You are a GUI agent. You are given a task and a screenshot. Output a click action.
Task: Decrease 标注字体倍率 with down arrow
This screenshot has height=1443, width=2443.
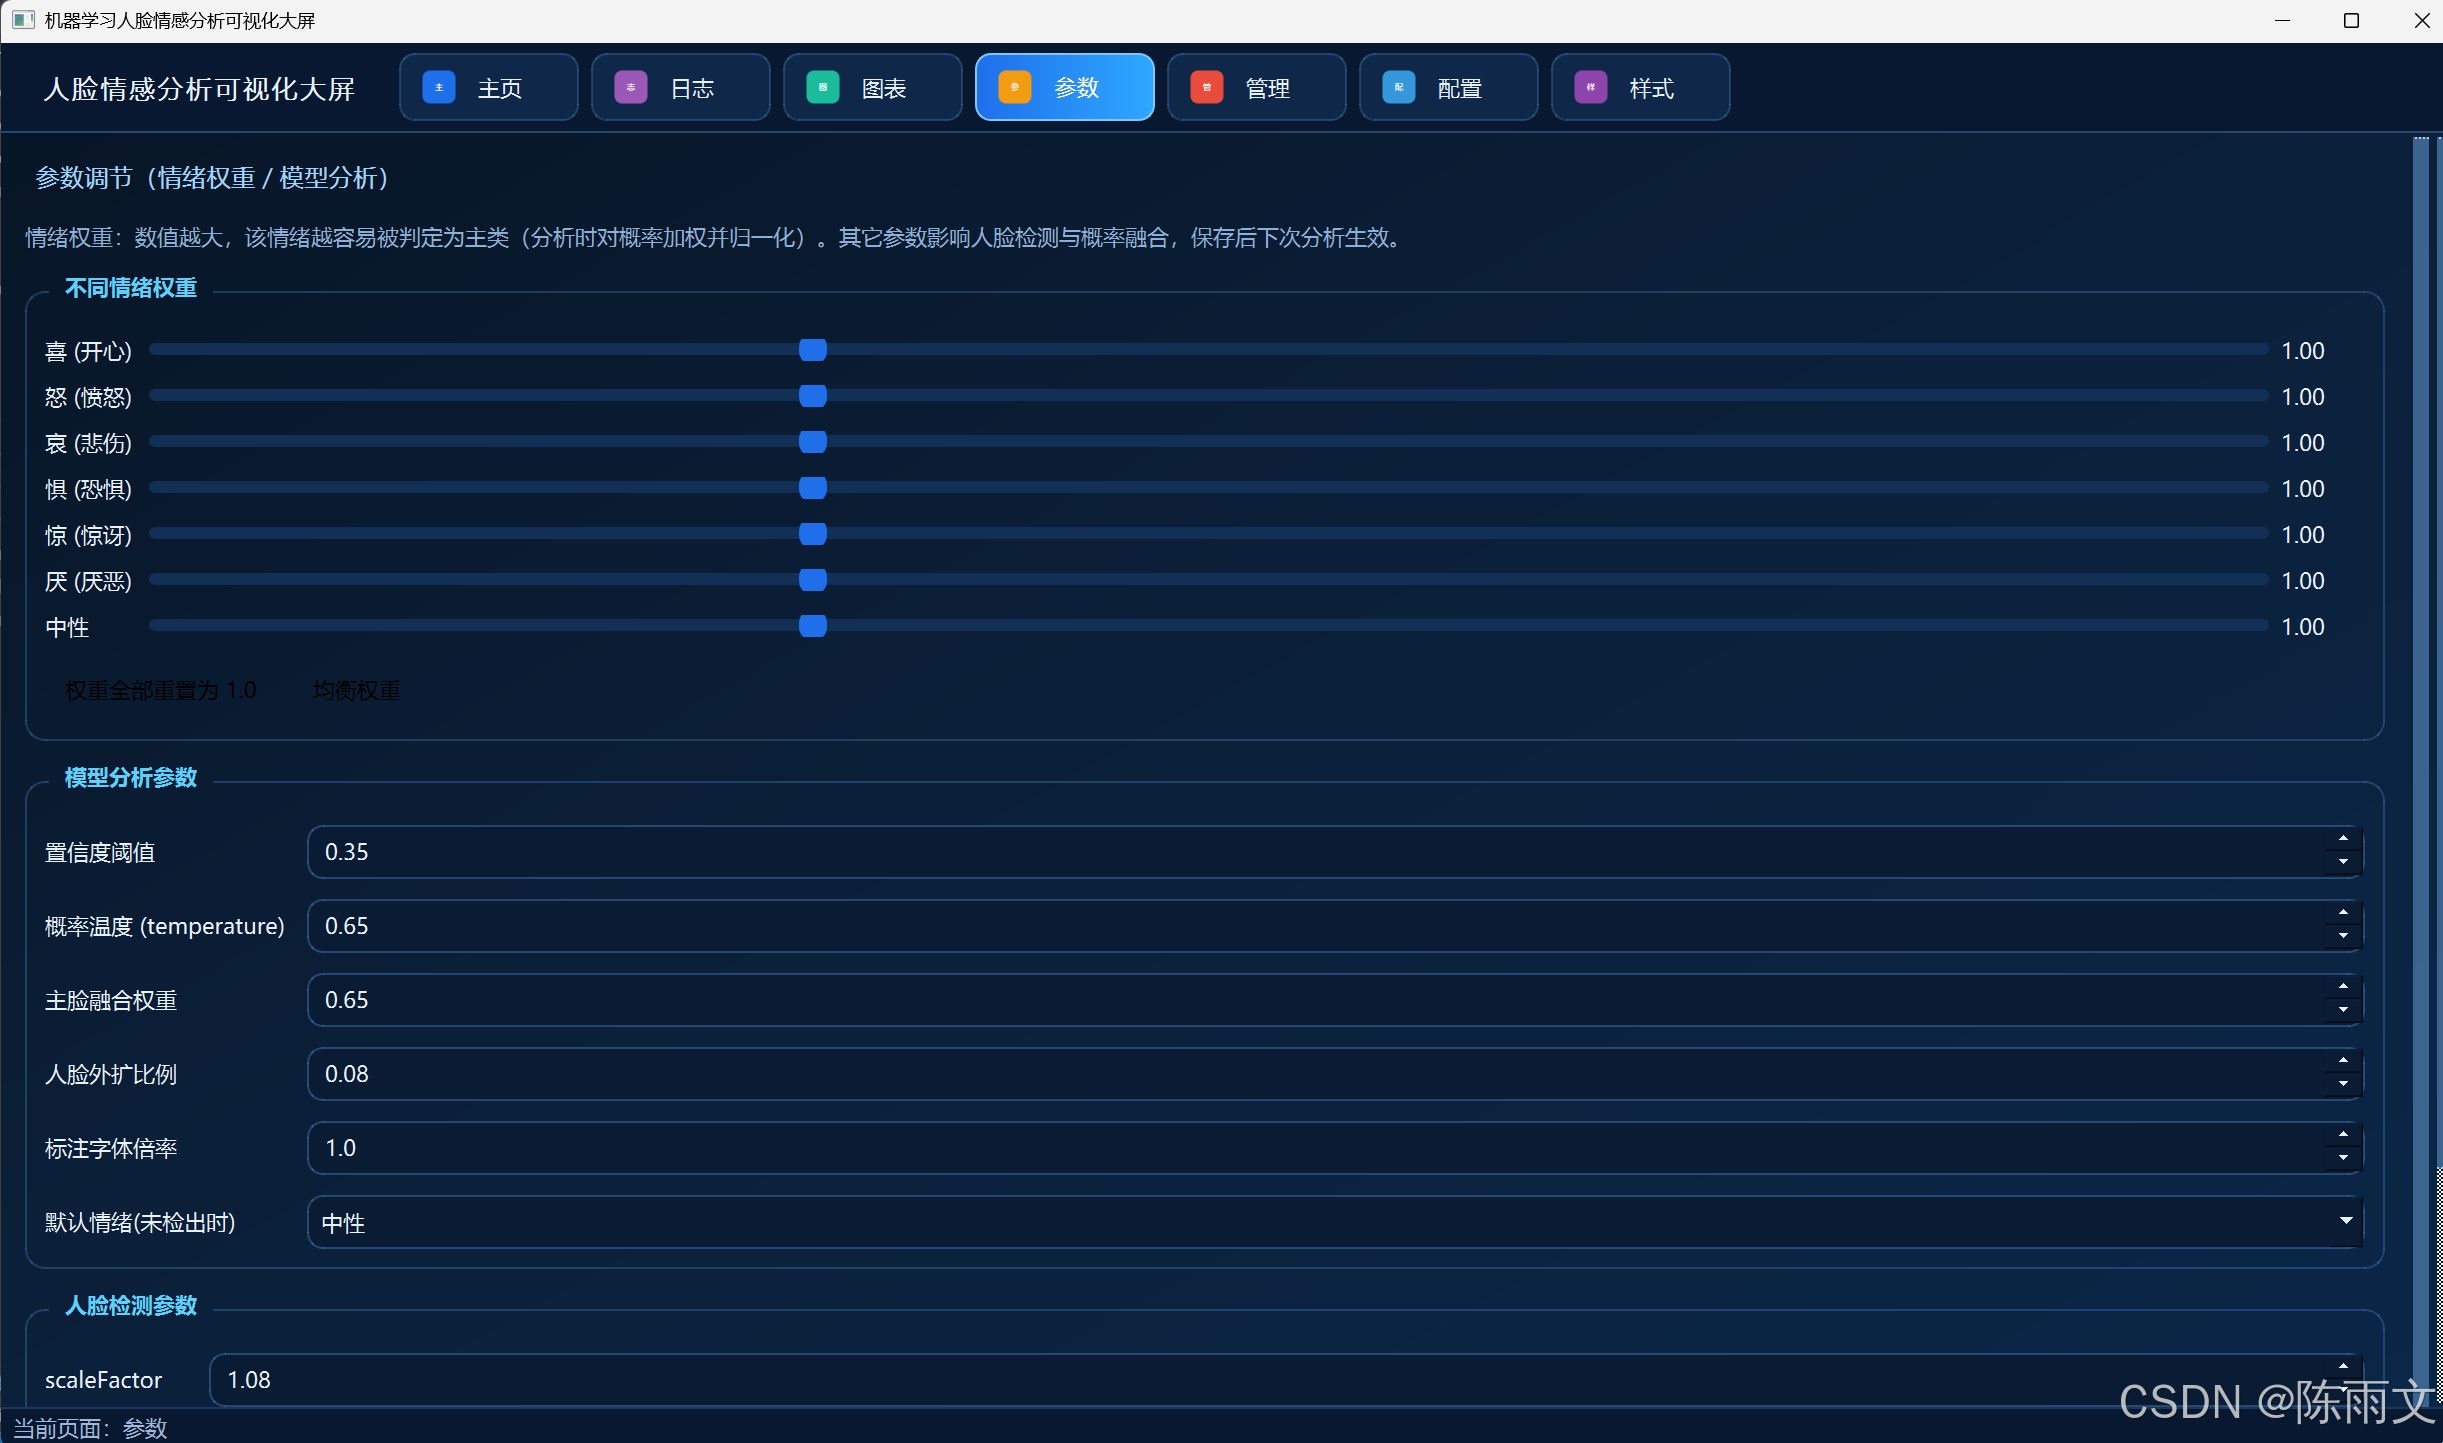[2343, 1159]
